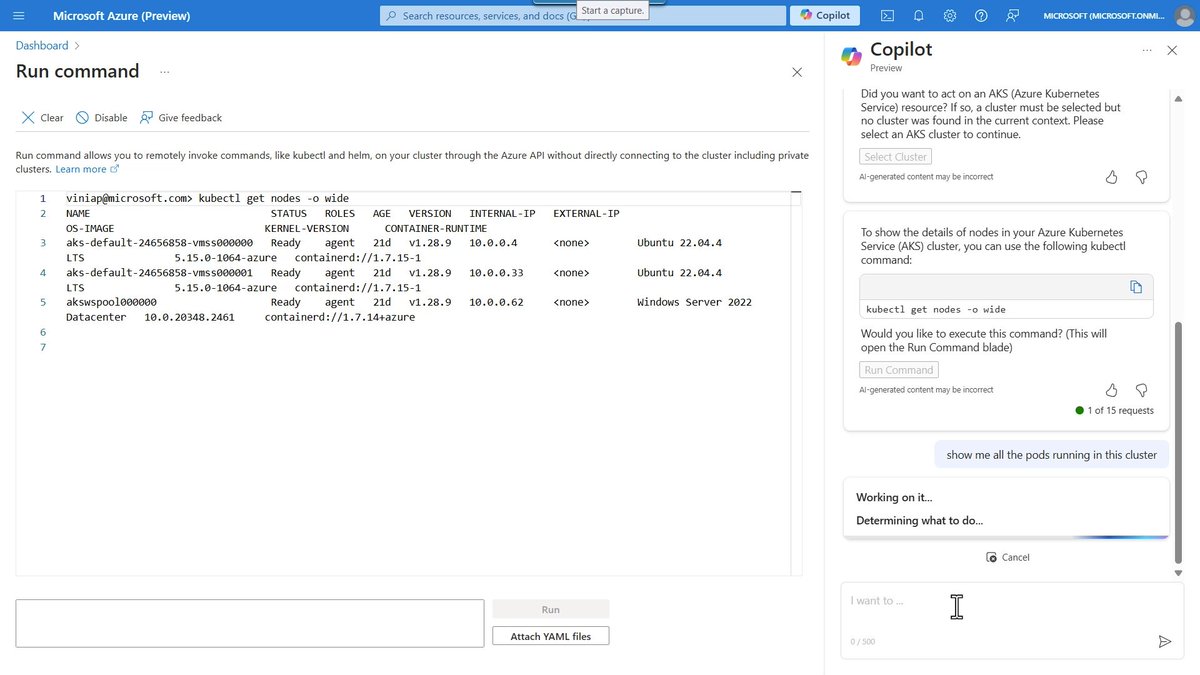Open Copilot from the search bar
The image size is (1200, 675).
click(x=823, y=15)
